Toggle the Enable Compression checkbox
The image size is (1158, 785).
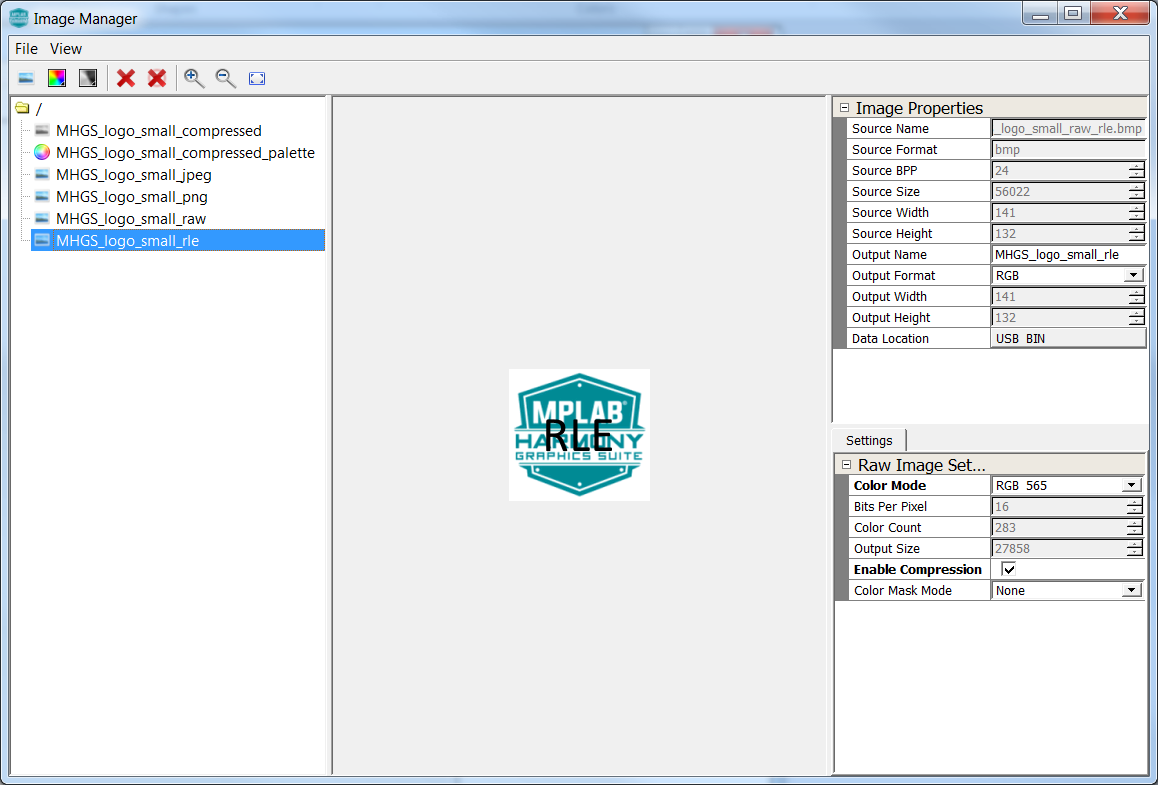tap(1008, 569)
